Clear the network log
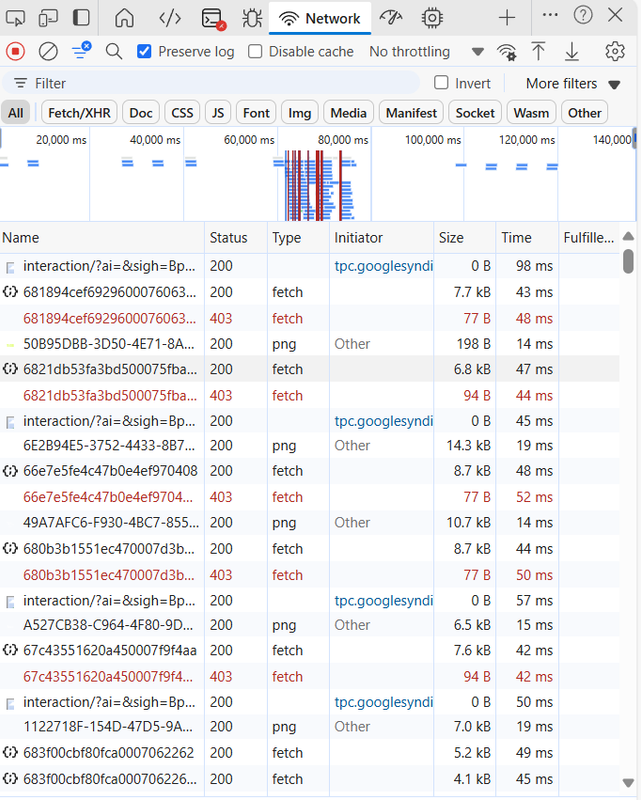641x800 pixels. (48, 52)
